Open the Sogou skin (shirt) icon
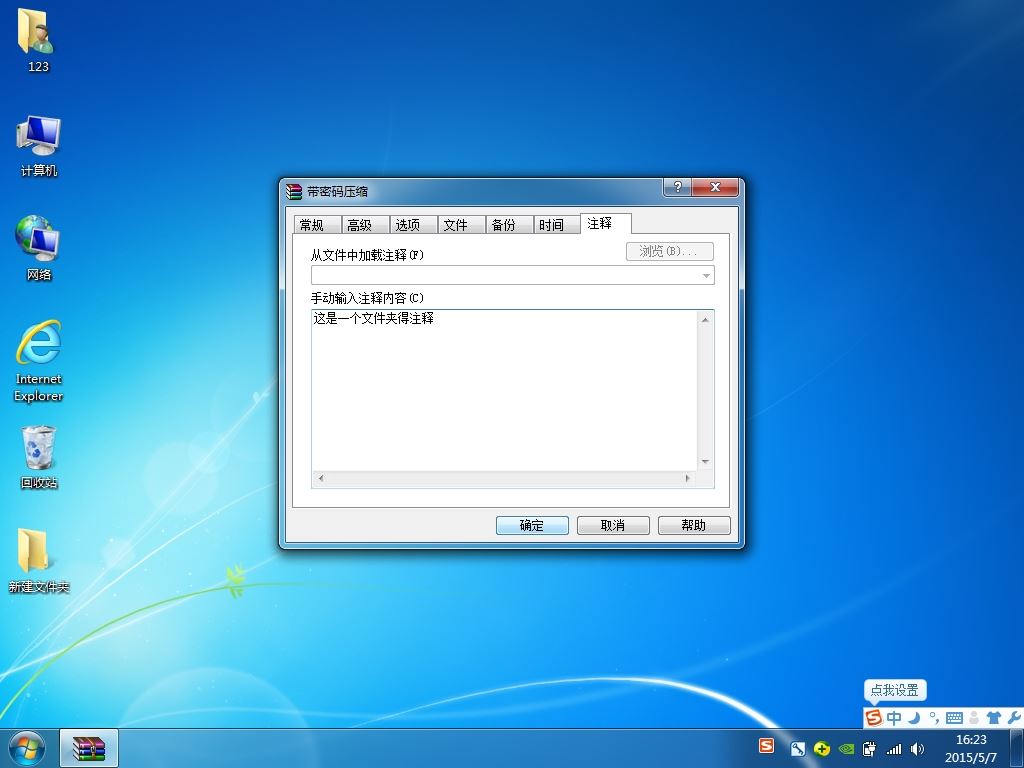Screen dimensions: 1024x768 994,718
